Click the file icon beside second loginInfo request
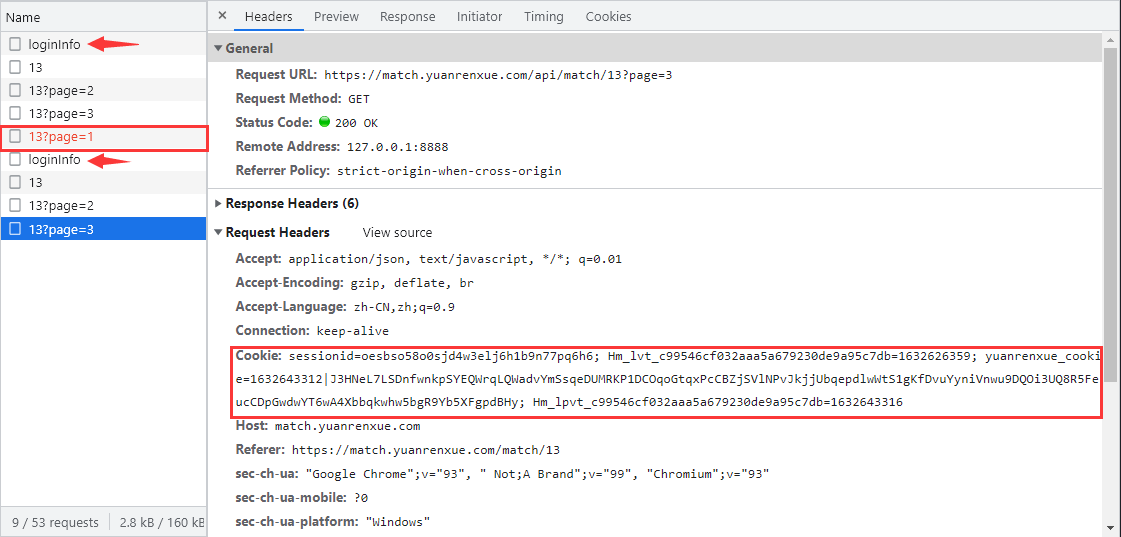 (x=15, y=160)
